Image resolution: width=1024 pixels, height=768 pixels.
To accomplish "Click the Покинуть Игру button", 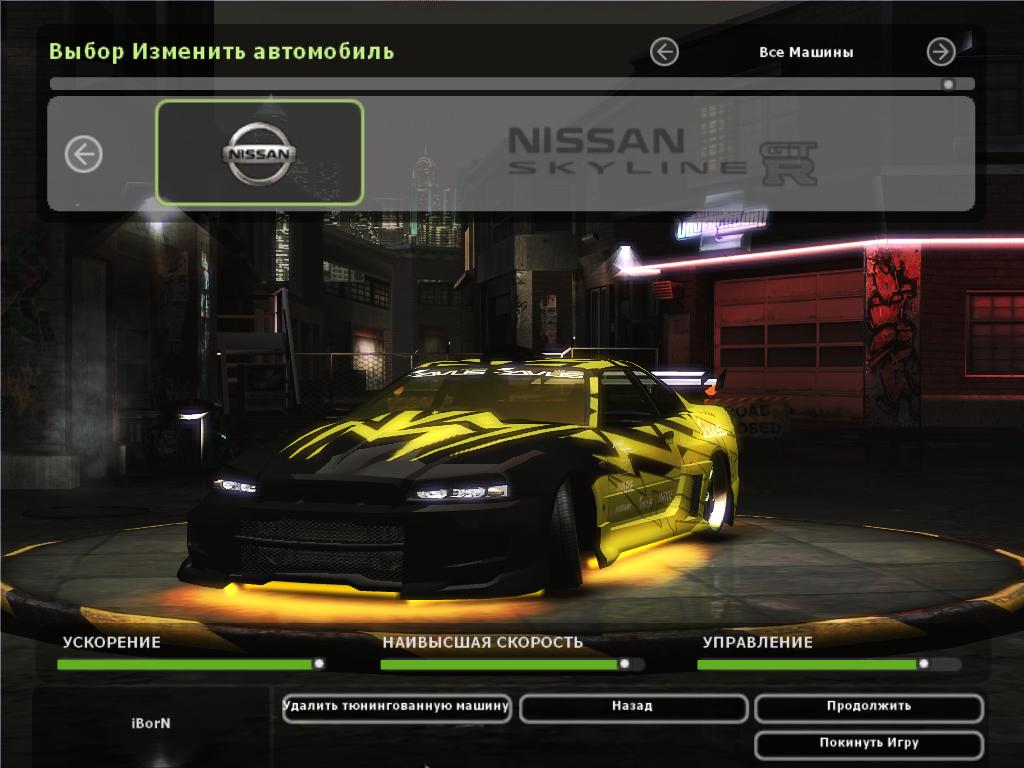I will 869,744.
